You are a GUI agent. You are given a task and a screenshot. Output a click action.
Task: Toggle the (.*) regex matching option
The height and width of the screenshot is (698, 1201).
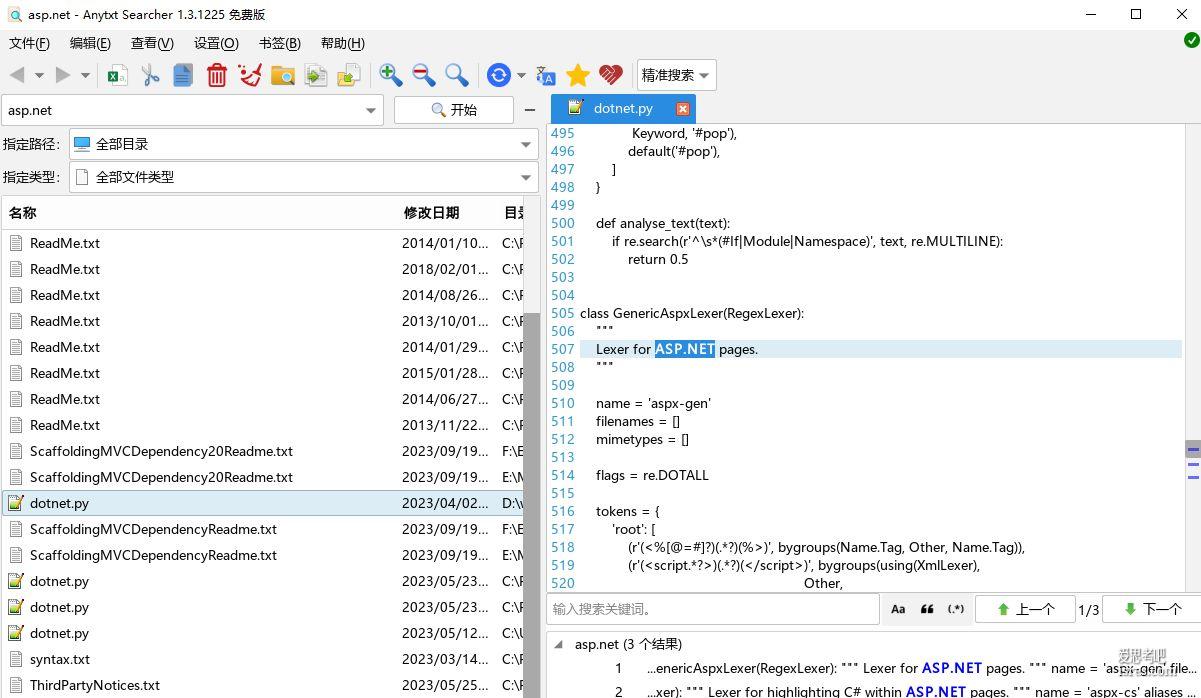[x=956, y=609]
